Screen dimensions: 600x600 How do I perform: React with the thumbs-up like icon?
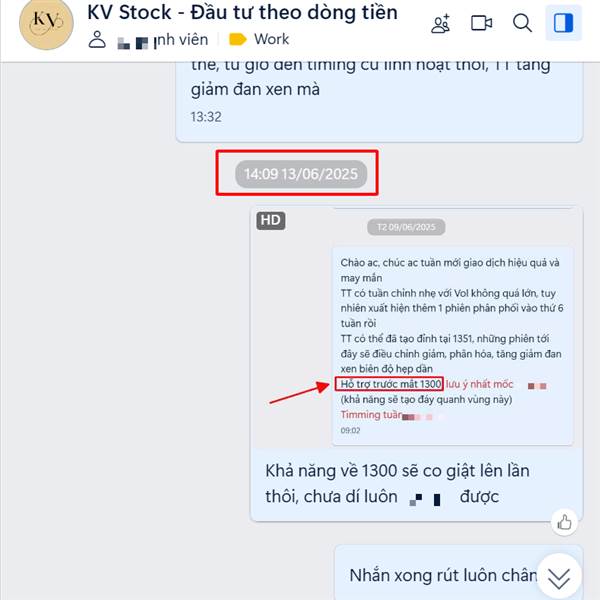[564, 522]
